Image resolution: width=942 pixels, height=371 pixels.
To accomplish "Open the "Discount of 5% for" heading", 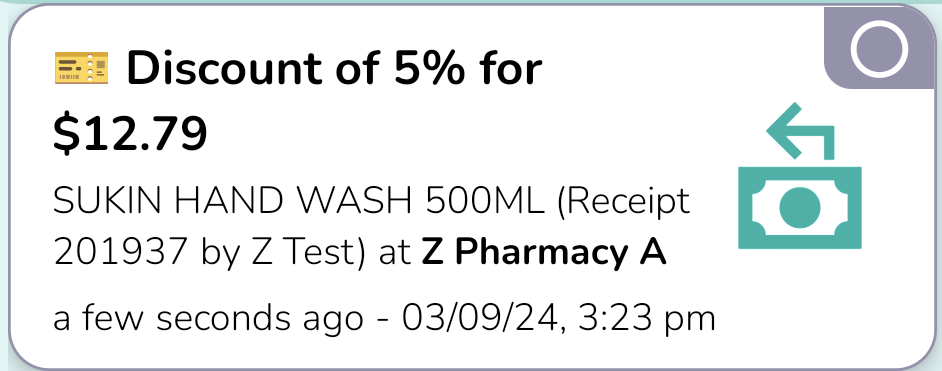I will [335, 68].
